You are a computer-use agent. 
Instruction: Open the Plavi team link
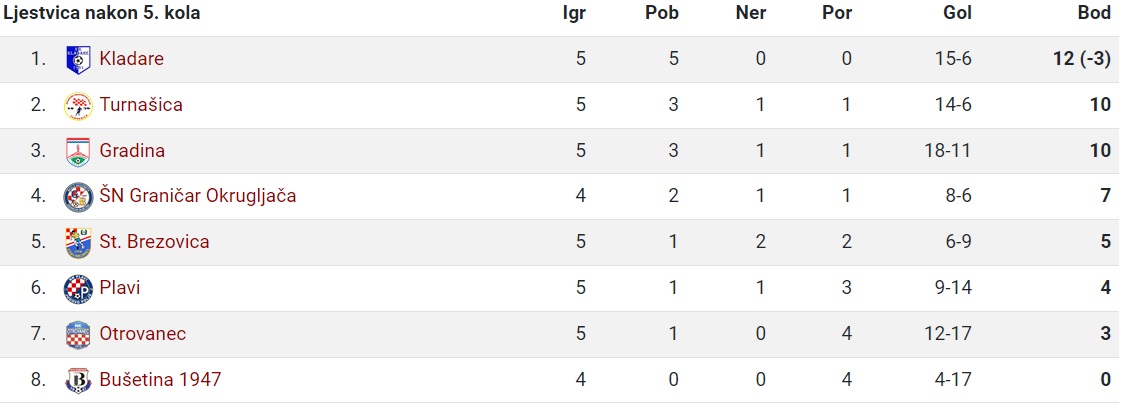120,288
